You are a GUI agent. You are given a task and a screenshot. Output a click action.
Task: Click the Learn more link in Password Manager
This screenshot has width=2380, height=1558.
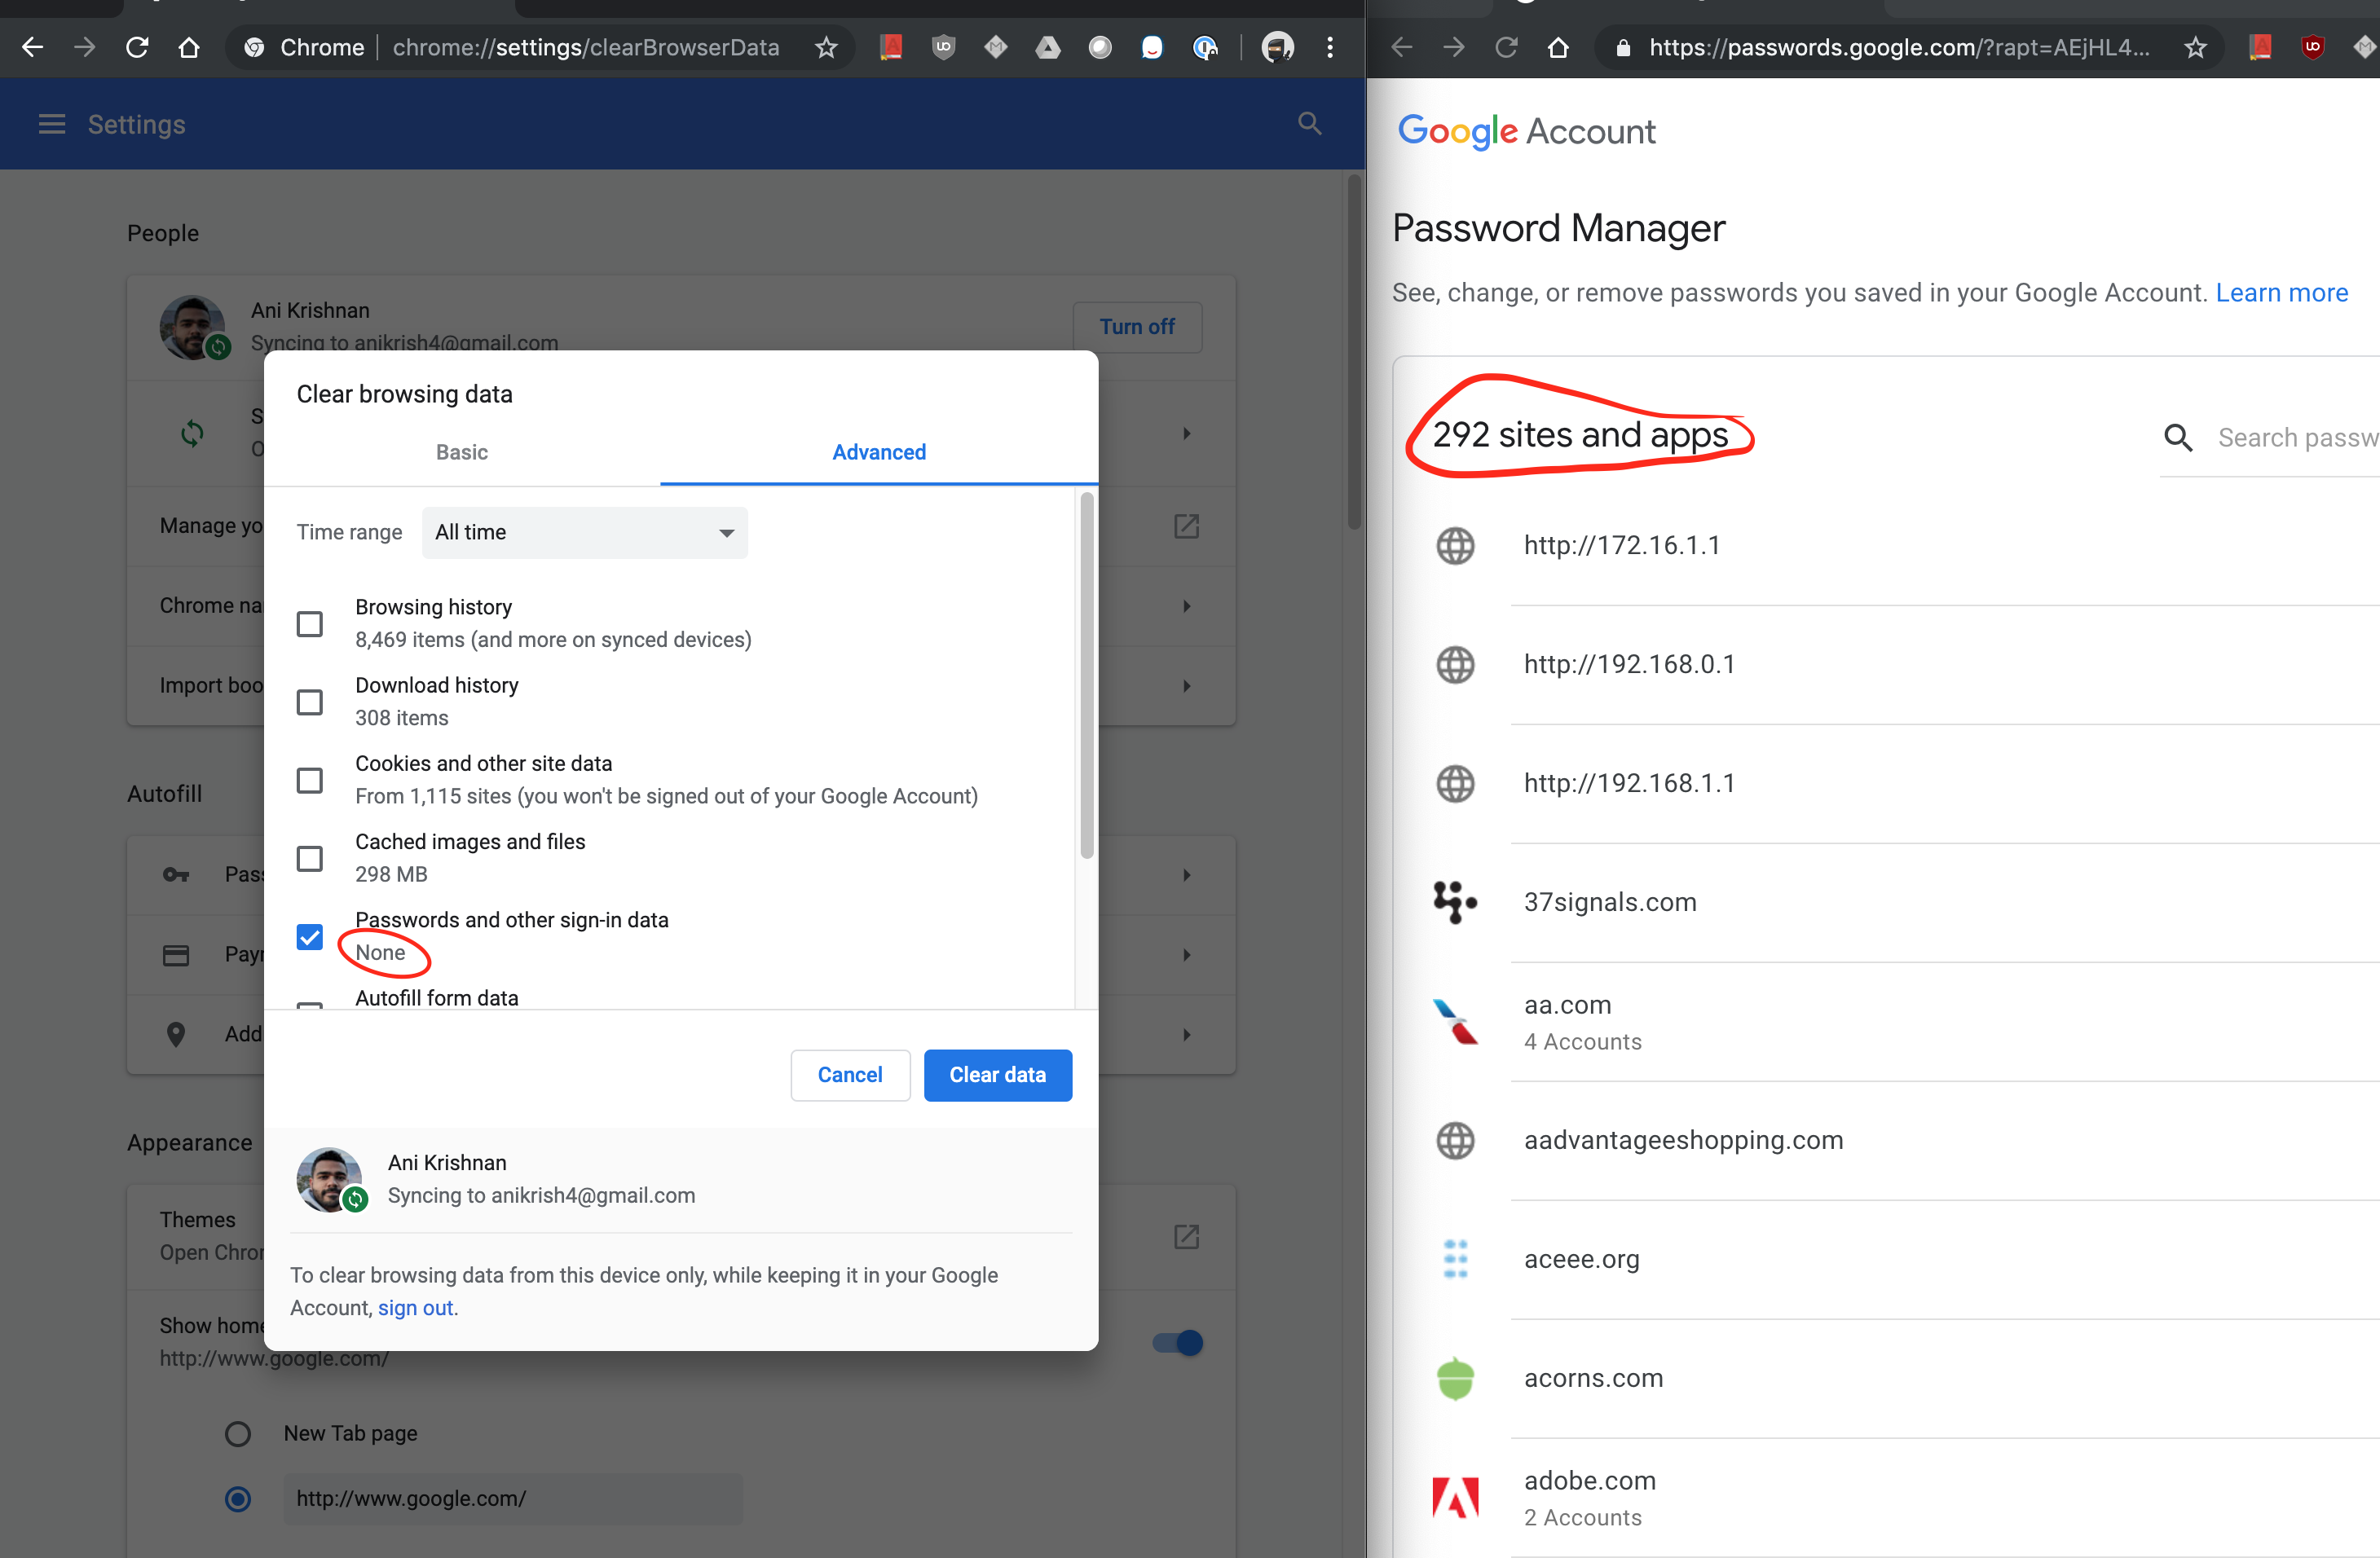[2279, 292]
